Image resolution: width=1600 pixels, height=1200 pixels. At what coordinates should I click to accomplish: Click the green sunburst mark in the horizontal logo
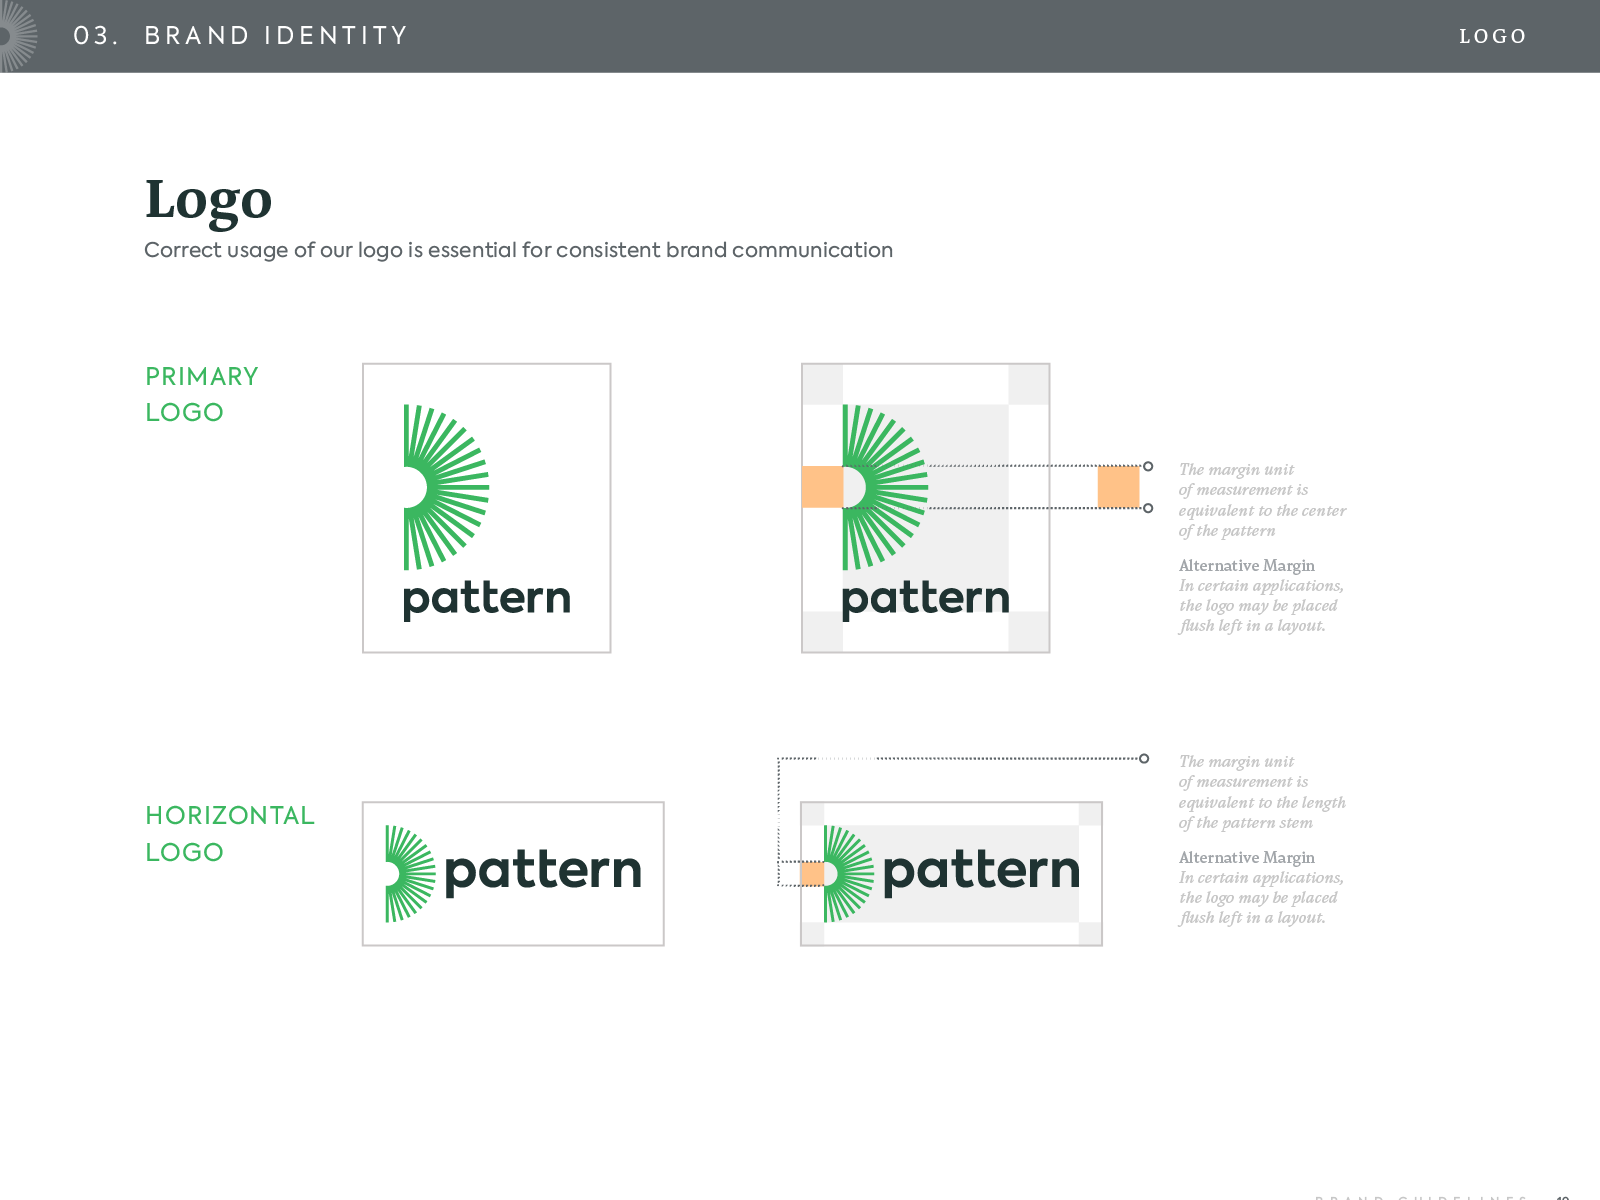(x=410, y=873)
